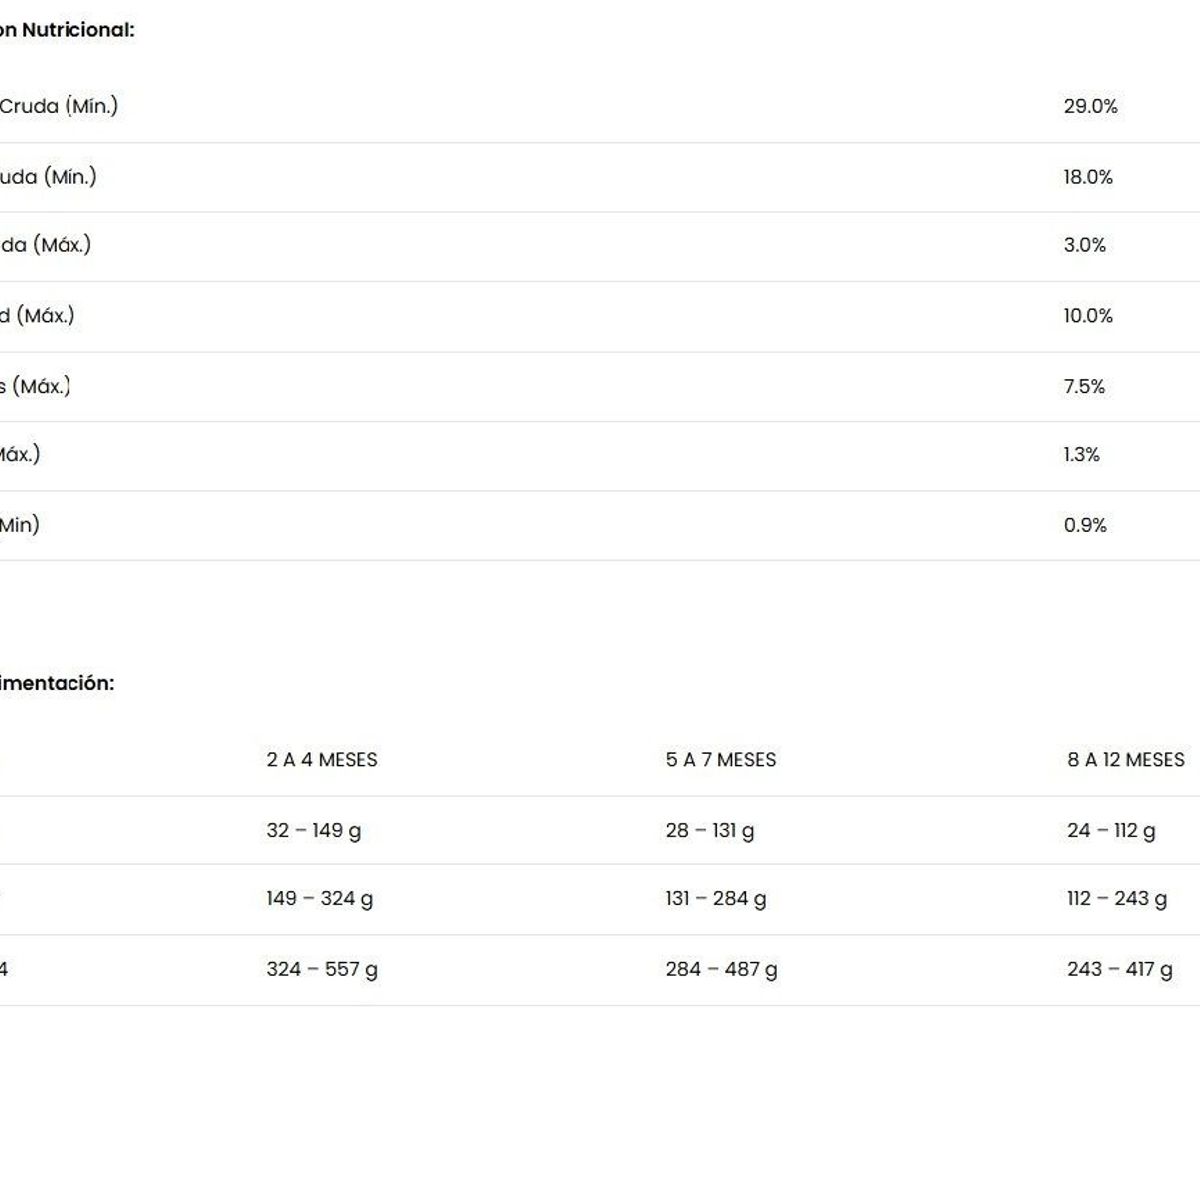The height and width of the screenshot is (1200, 1200).
Task: Click the "8 A 12 MESES" column header
Action: [1126, 760]
